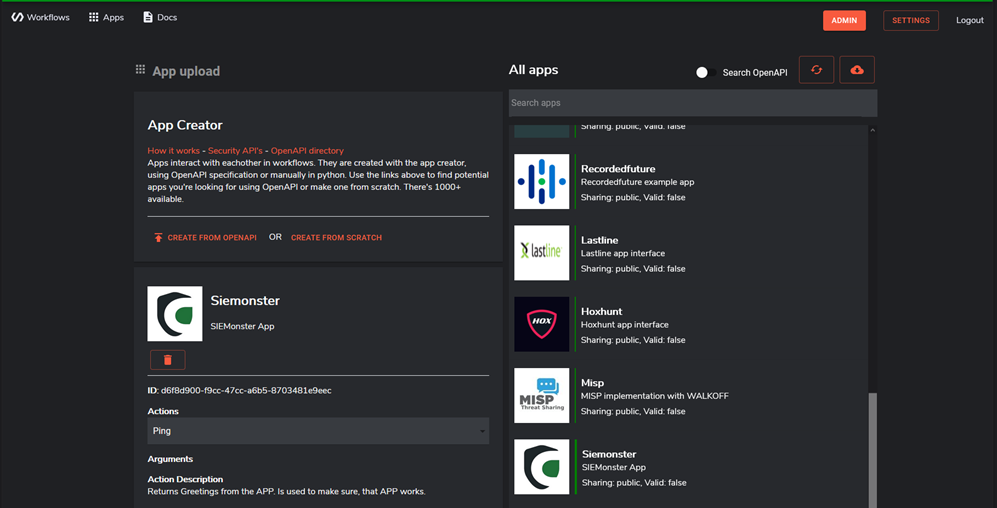Click the Recordedfuture app title
Image resolution: width=997 pixels, height=508 pixels.
pyautogui.click(x=618, y=169)
